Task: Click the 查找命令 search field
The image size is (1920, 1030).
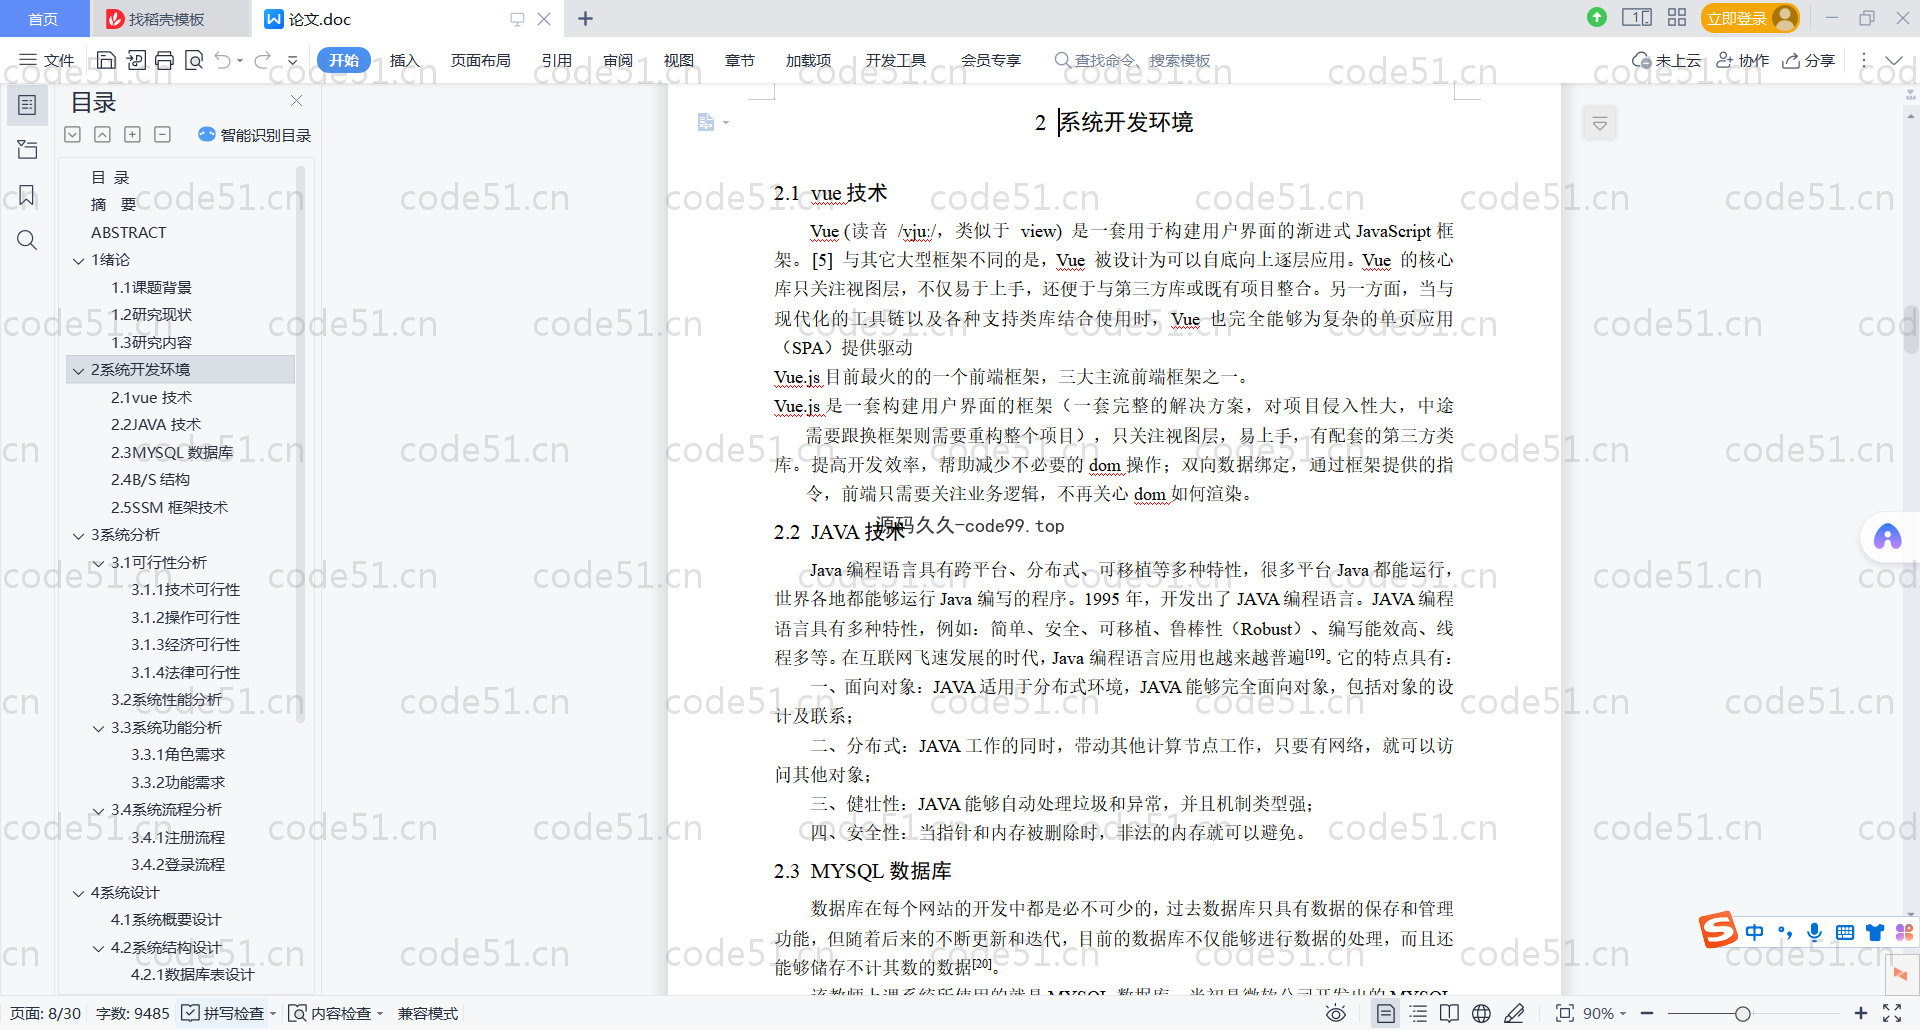Action: [x=1132, y=60]
